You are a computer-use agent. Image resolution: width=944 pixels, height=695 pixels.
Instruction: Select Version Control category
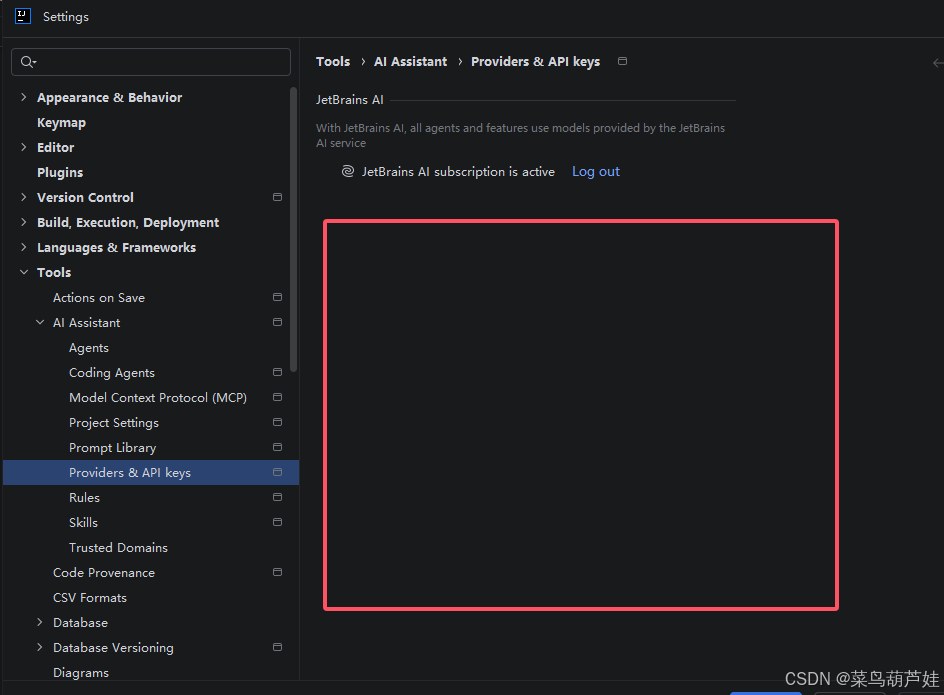(85, 198)
